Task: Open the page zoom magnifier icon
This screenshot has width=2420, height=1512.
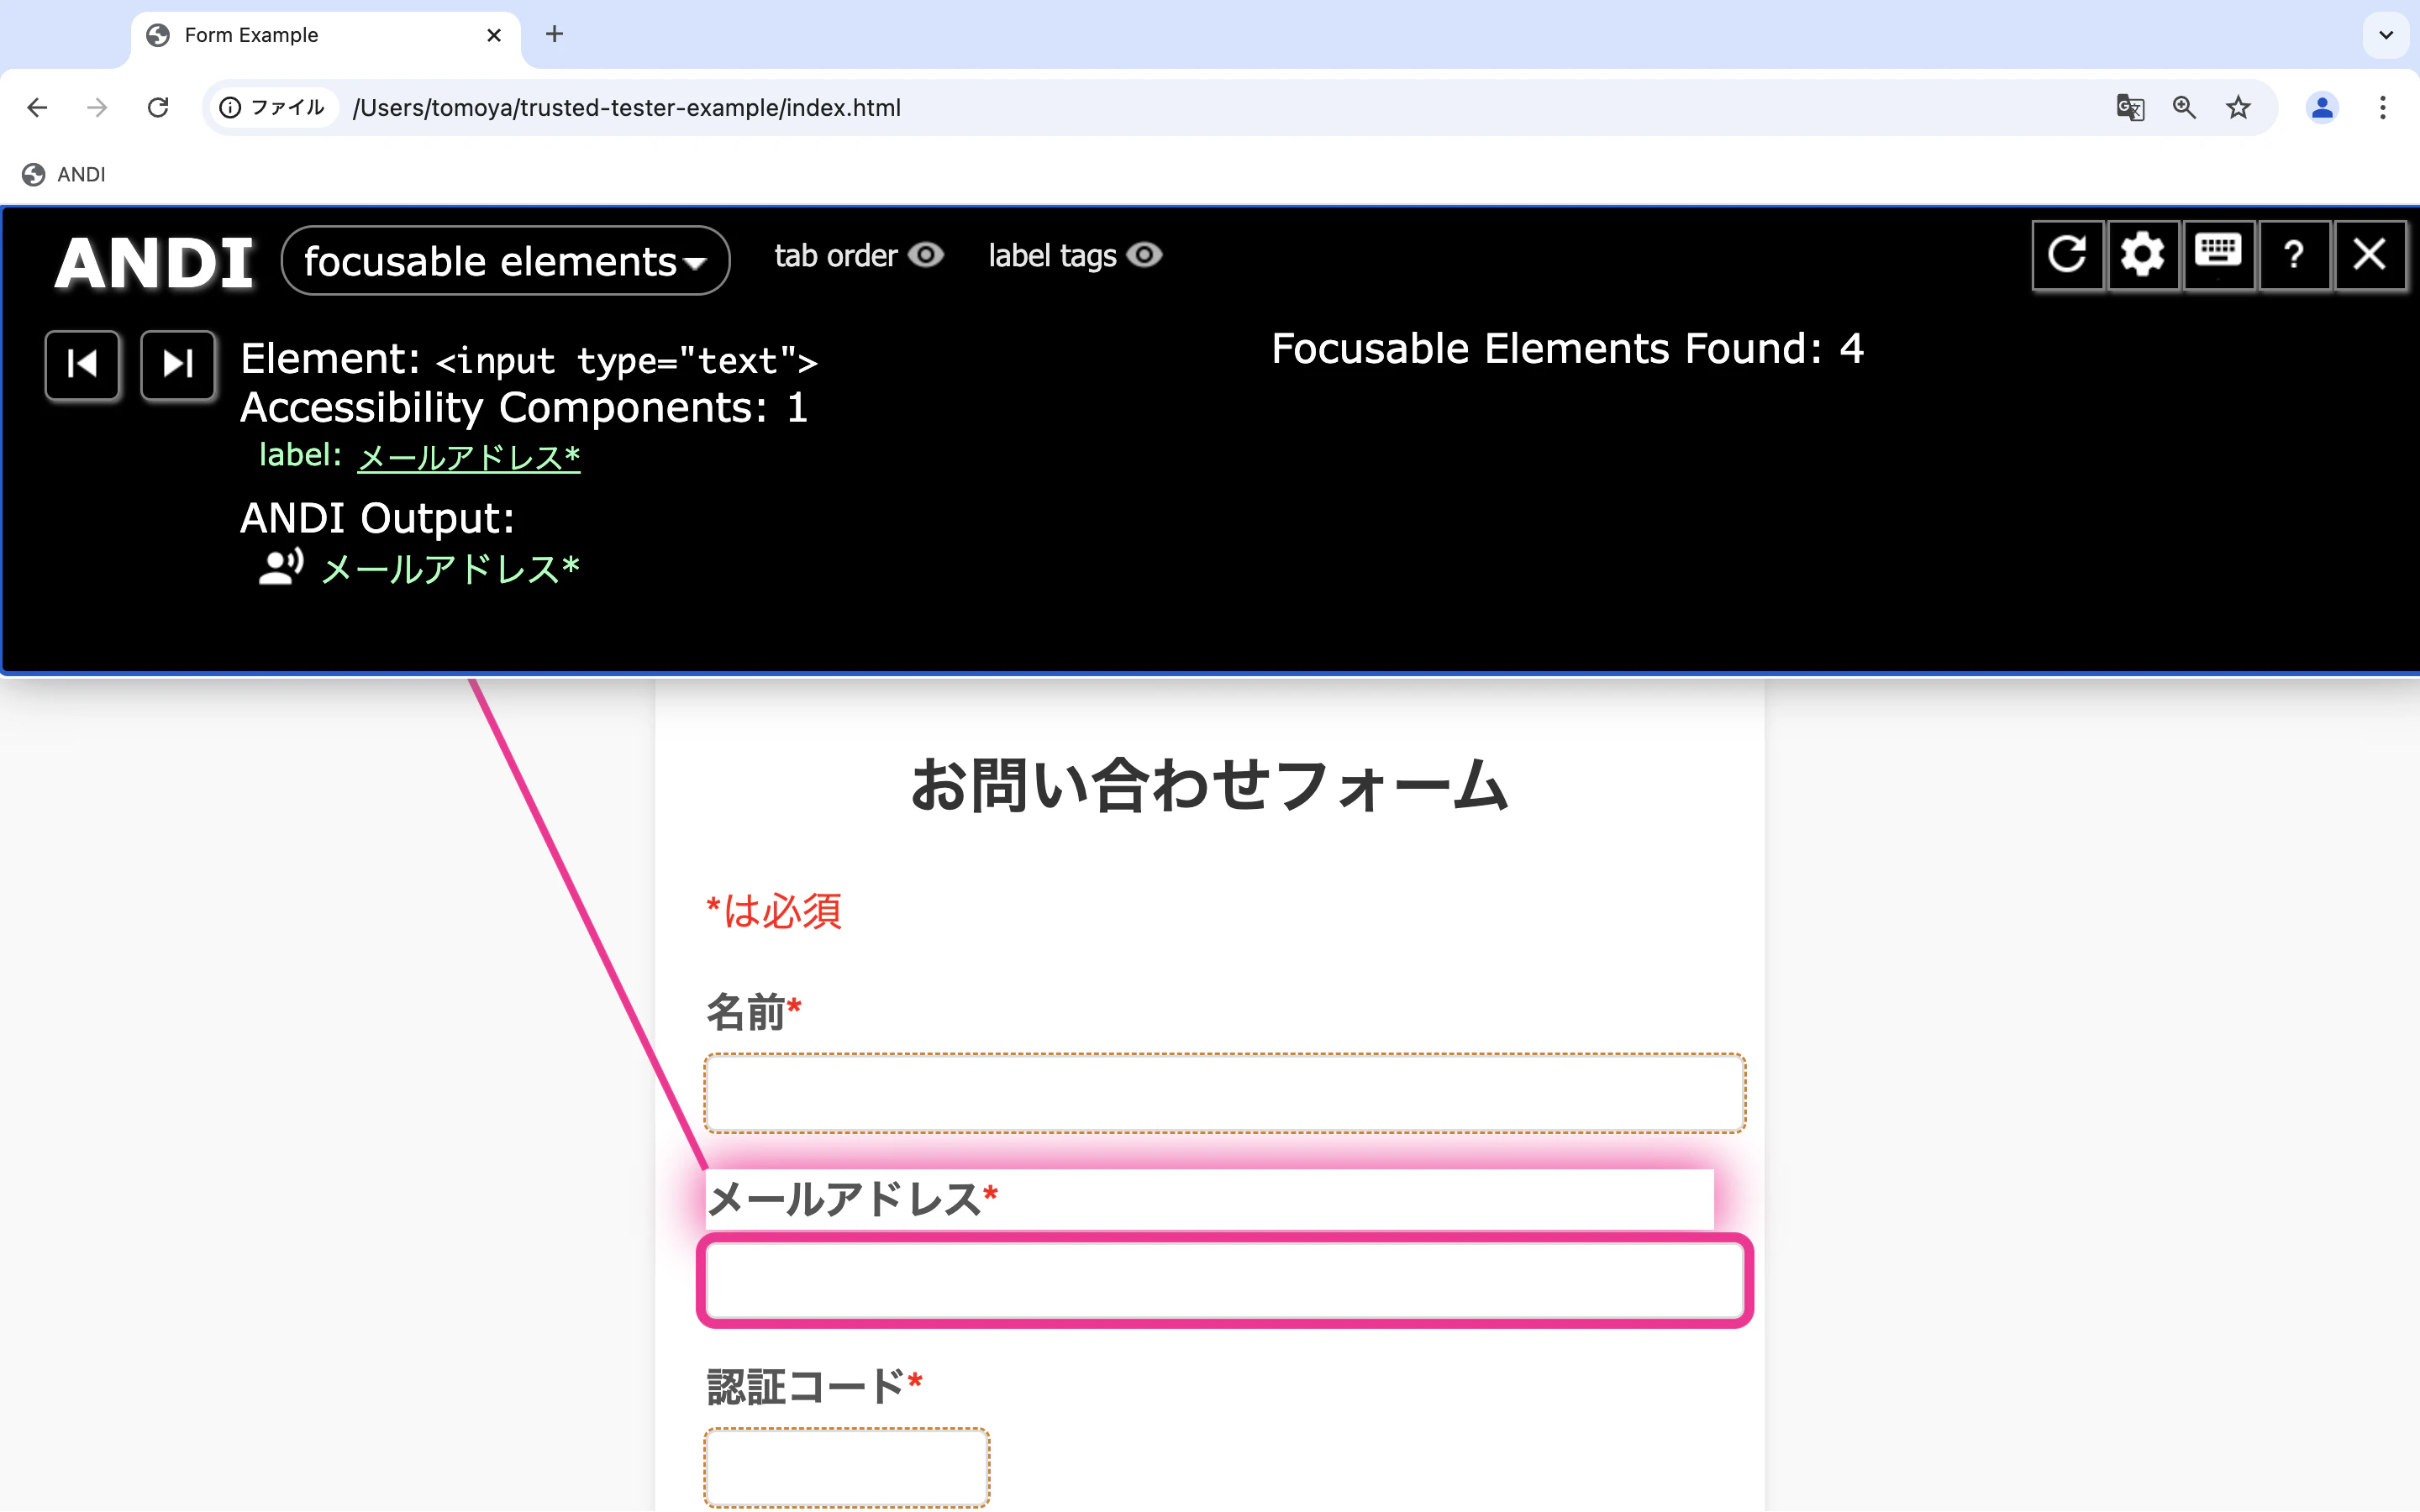Action: [x=2184, y=107]
